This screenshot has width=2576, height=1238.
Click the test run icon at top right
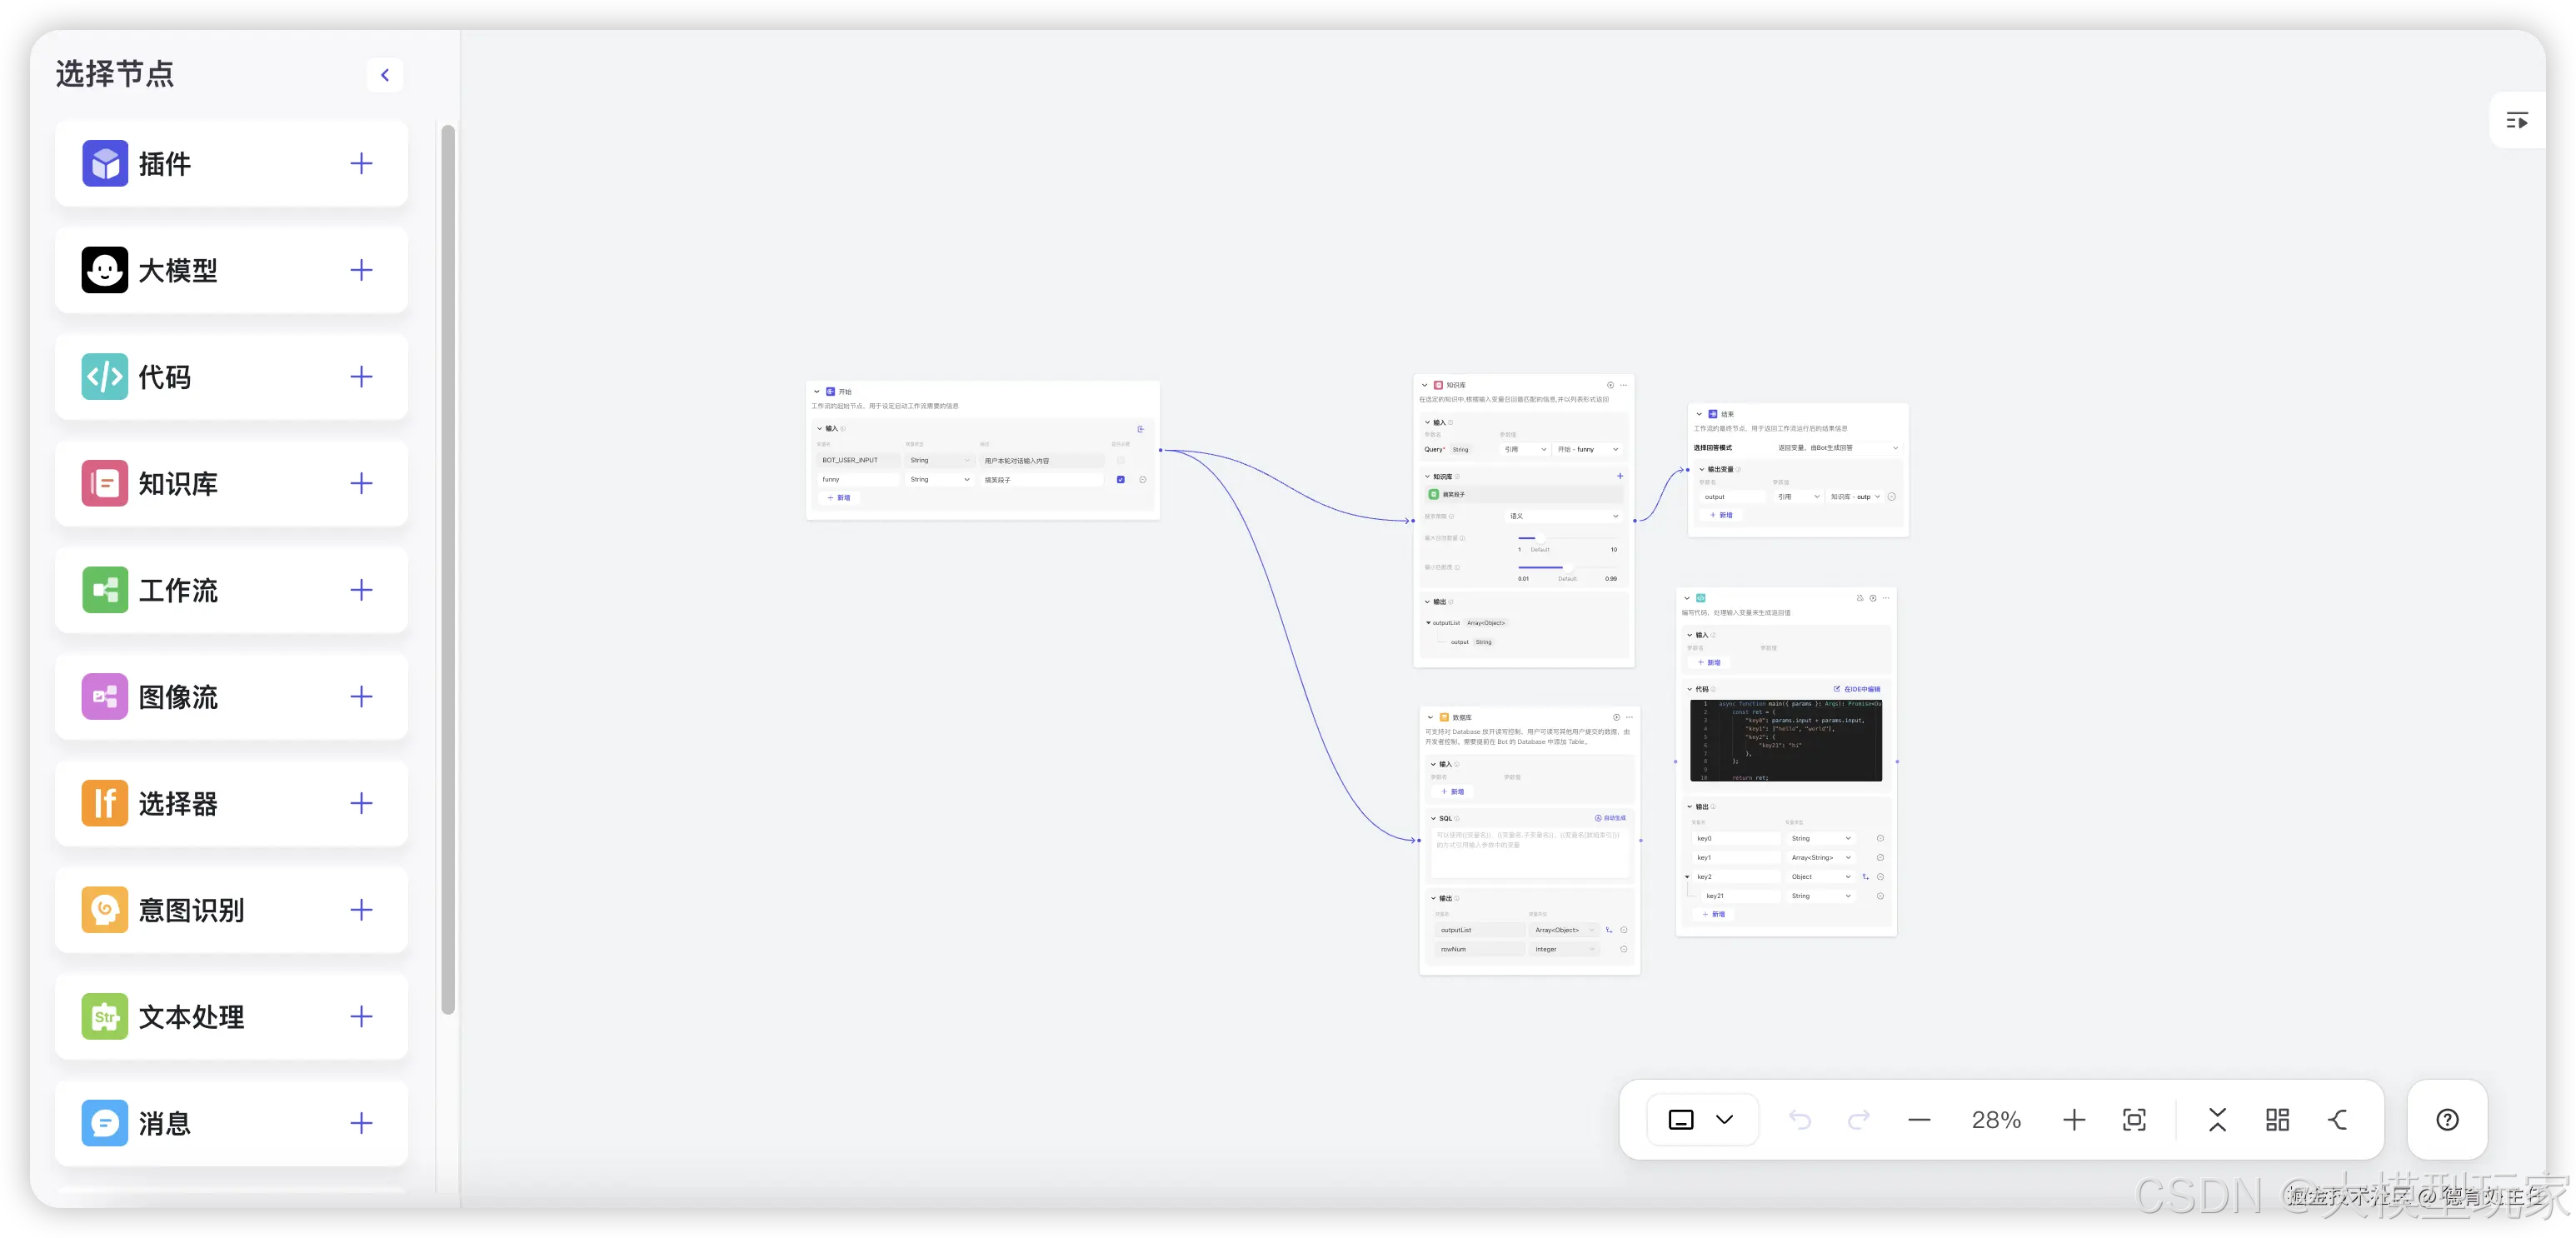point(2517,121)
